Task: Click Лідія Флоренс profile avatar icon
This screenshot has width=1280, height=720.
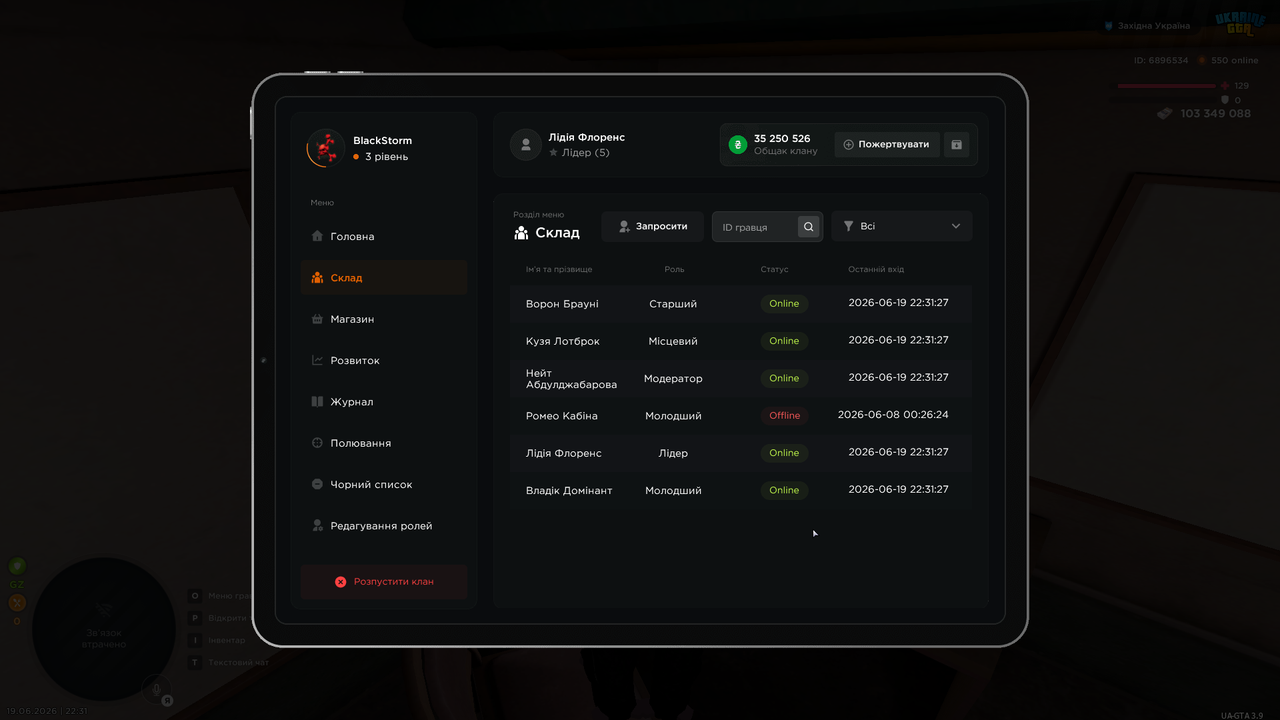Action: [526, 144]
